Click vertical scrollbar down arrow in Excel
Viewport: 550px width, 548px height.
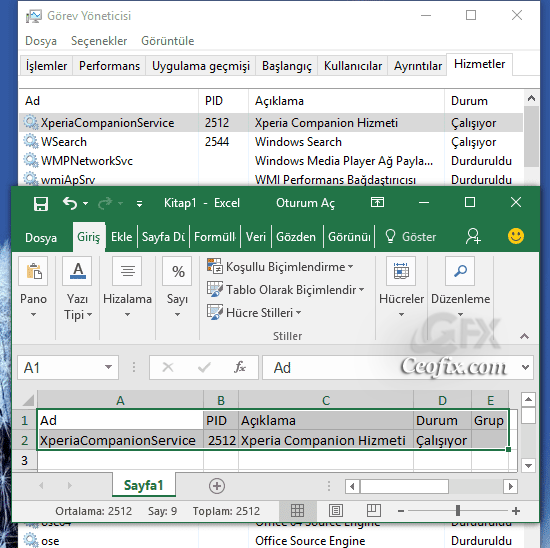[528, 466]
